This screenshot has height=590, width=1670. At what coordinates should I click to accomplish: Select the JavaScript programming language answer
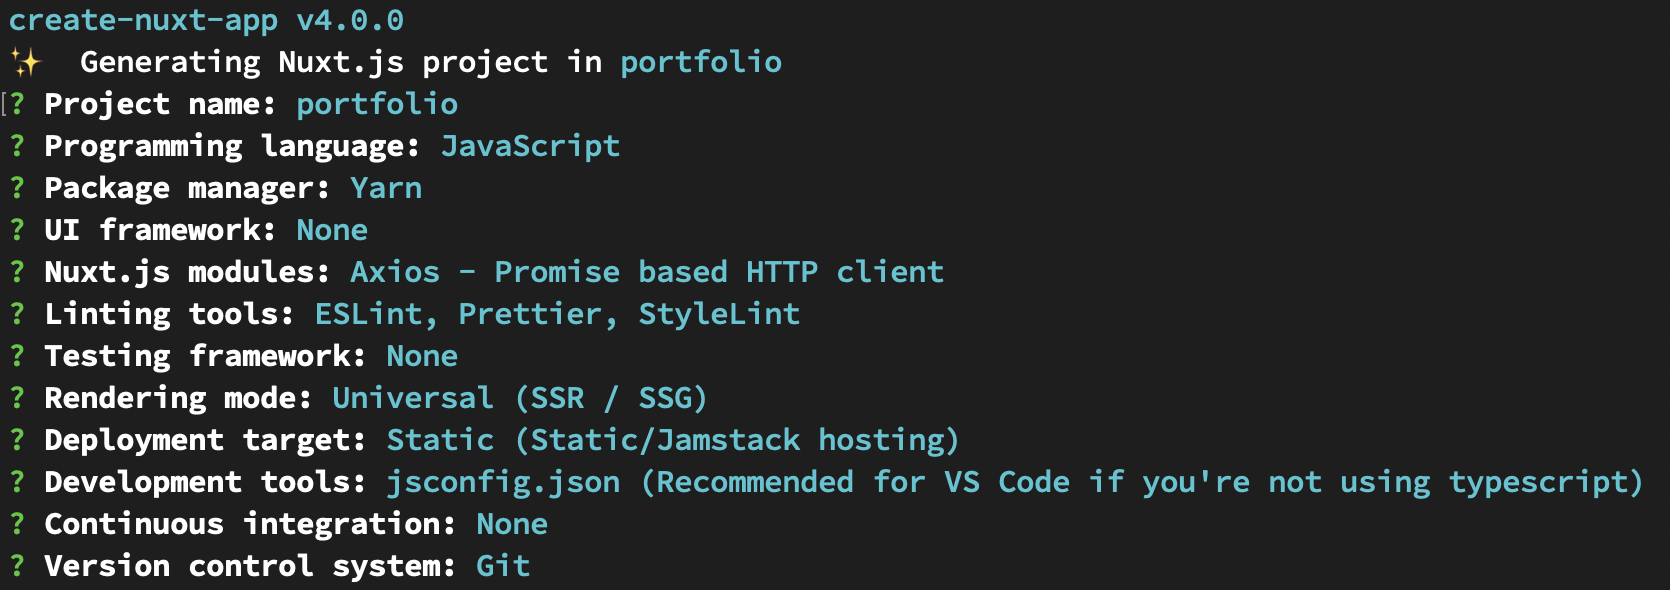point(530,146)
